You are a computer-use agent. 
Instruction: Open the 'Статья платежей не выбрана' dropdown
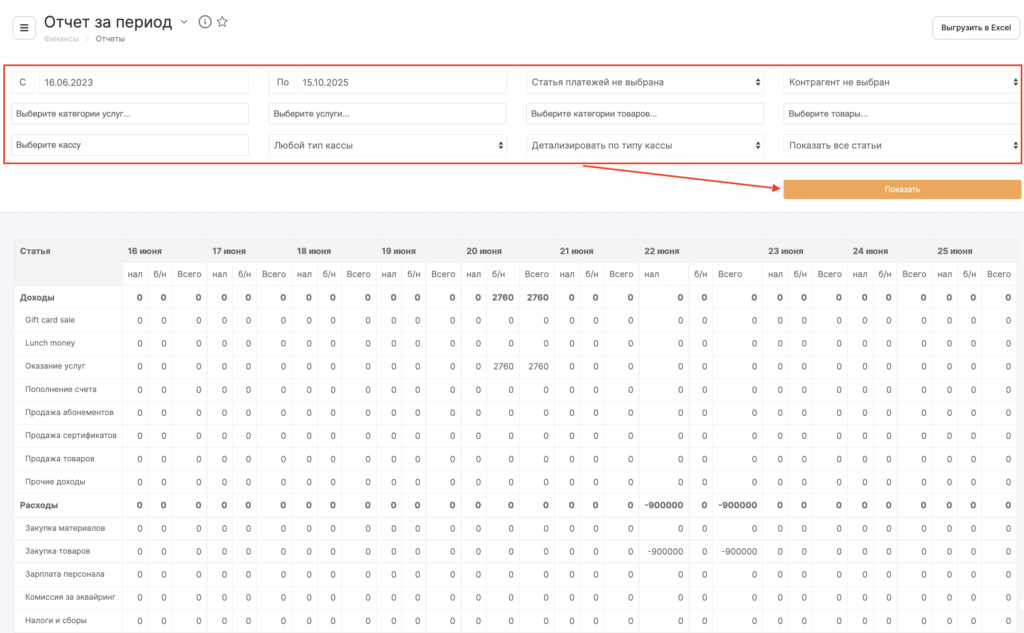point(645,82)
